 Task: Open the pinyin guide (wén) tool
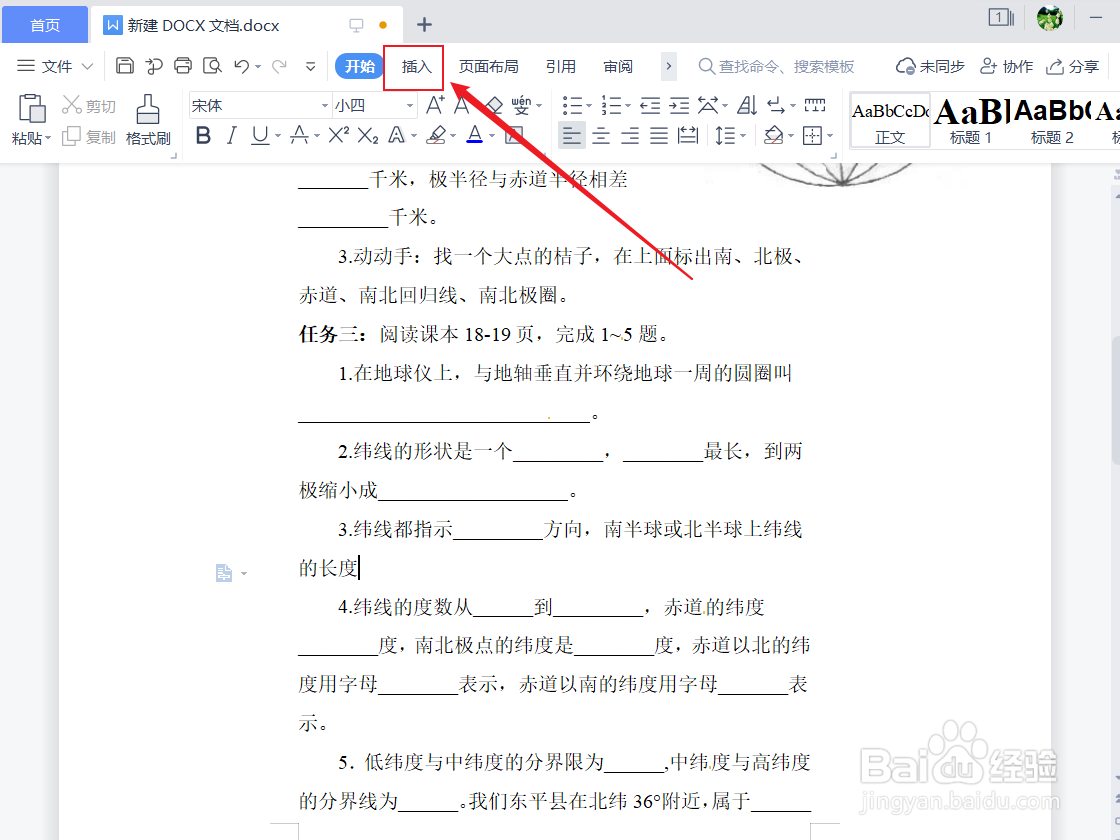click(522, 104)
